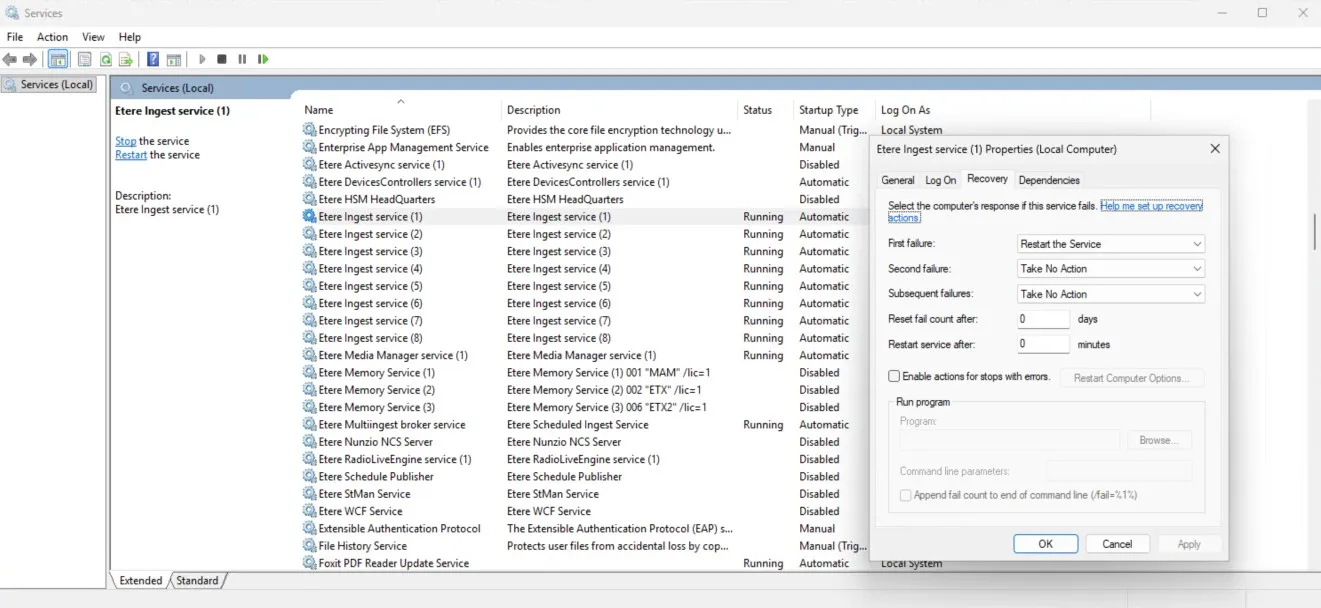
Task: Click the Stop the service link
Action: point(125,141)
